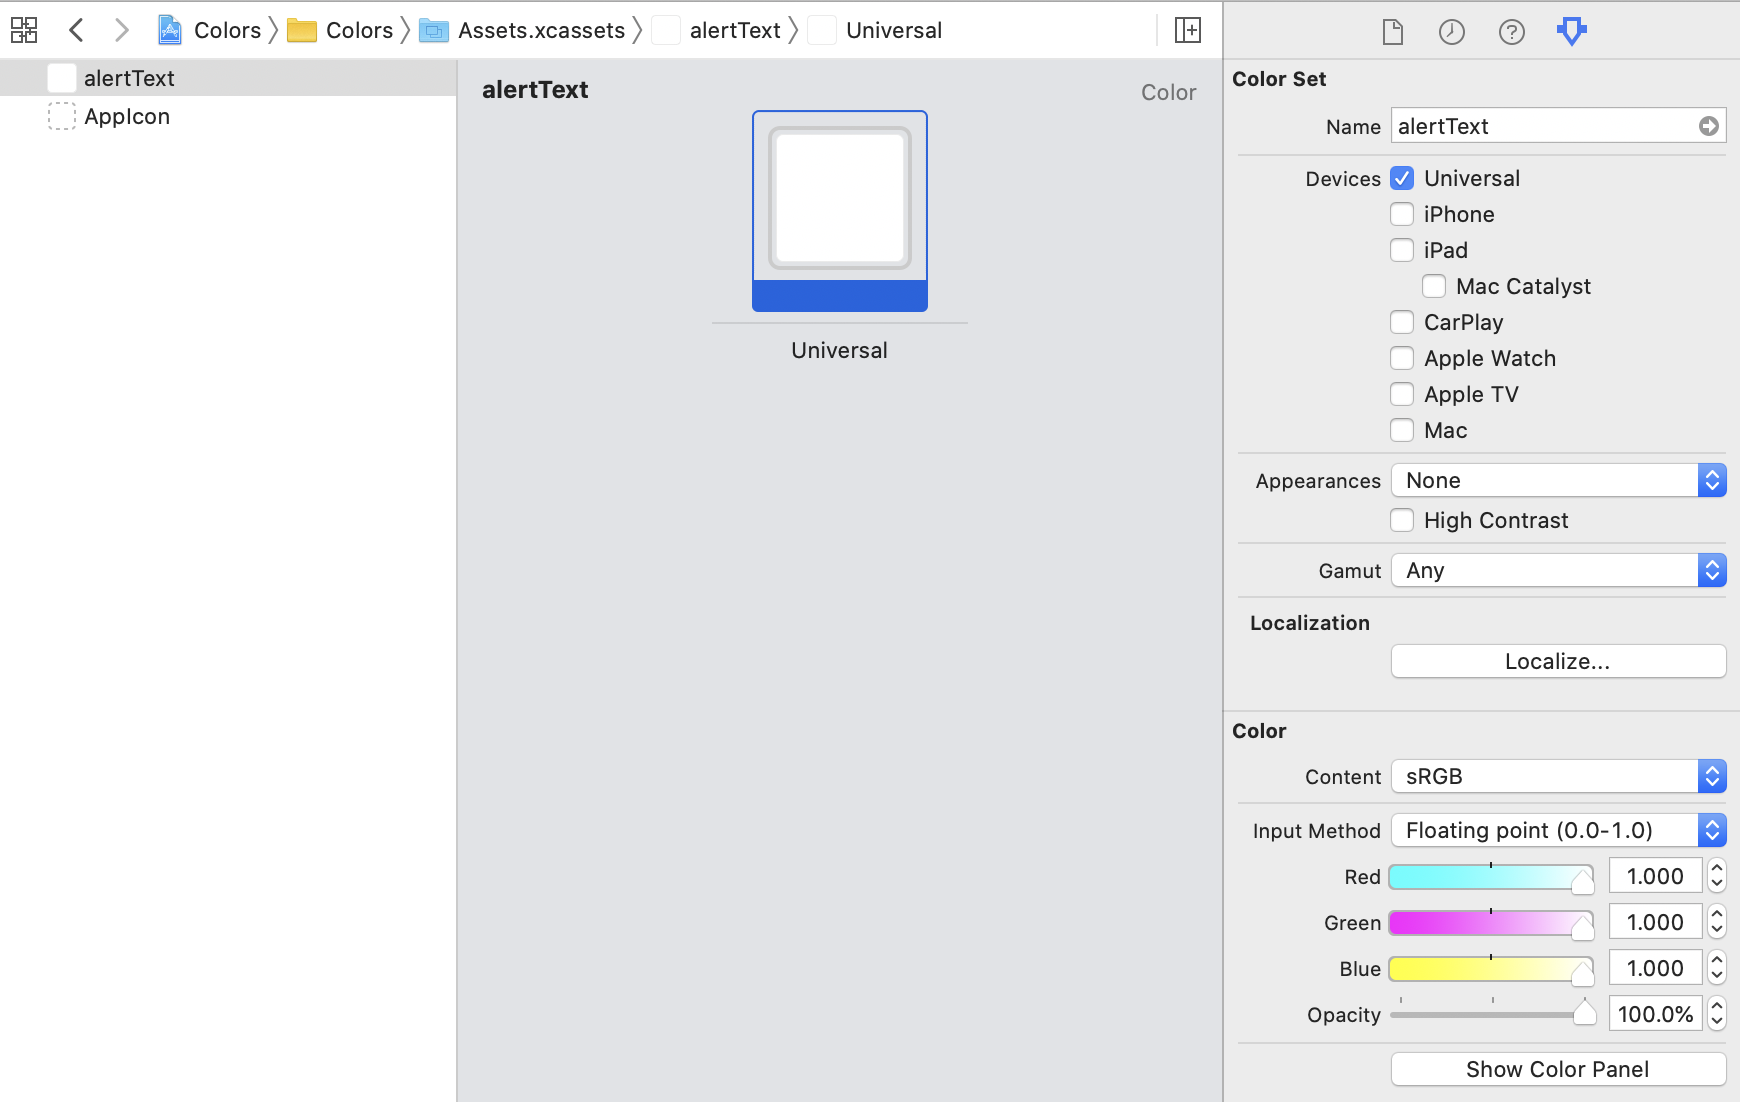Viewport: 1740px width, 1102px height.
Task: Select AppIcon in the asset list
Action: 127,116
